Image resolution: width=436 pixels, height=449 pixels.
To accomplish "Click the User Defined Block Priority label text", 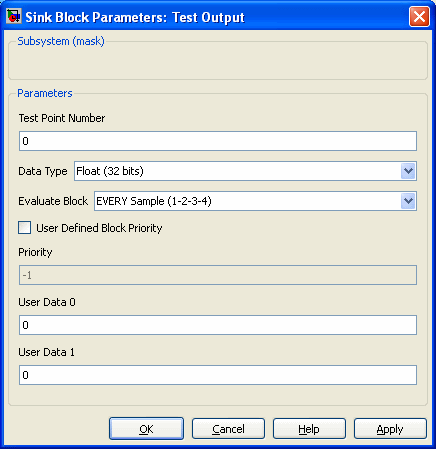I will pos(99,228).
